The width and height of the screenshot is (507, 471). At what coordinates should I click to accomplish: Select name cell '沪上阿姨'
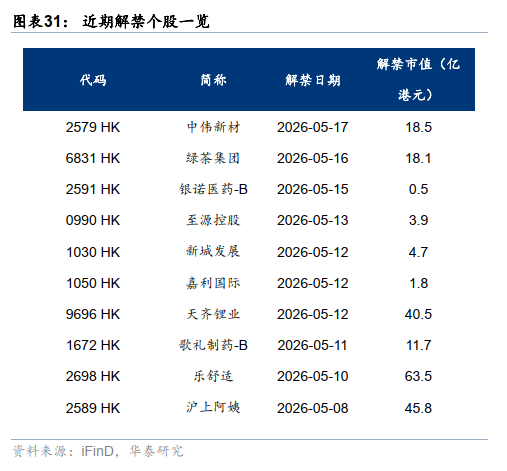pyautogui.click(x=213, y=407)
